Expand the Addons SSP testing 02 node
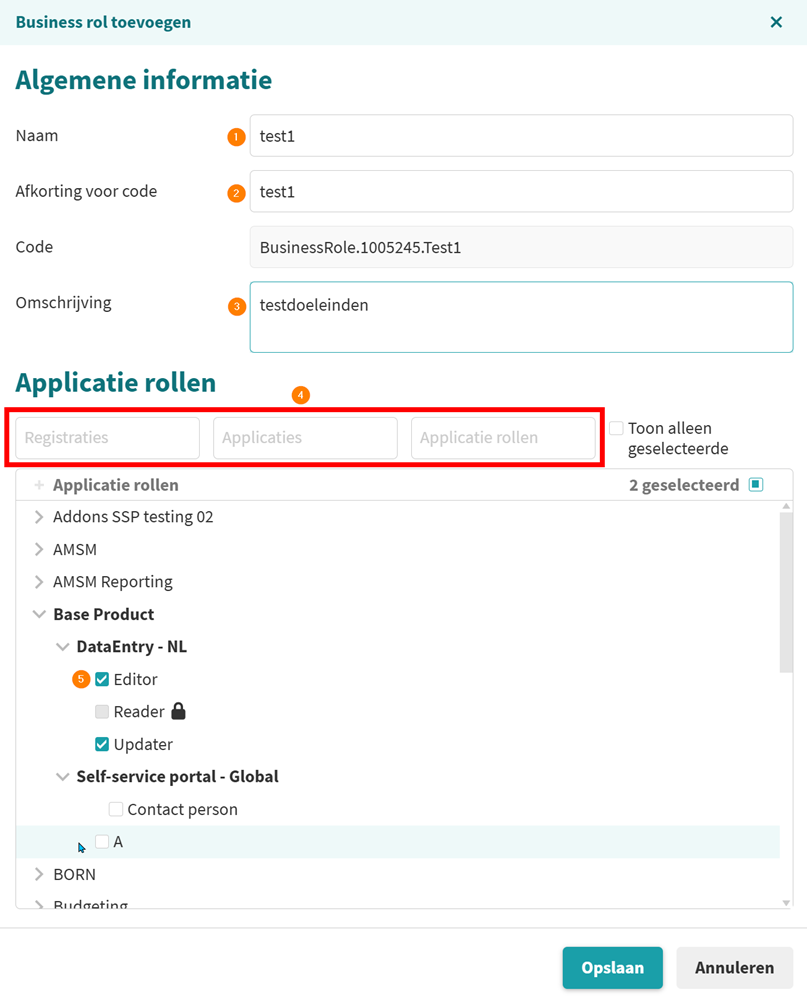The height and width of the screenshot is (1005, 807). point(39,517)
